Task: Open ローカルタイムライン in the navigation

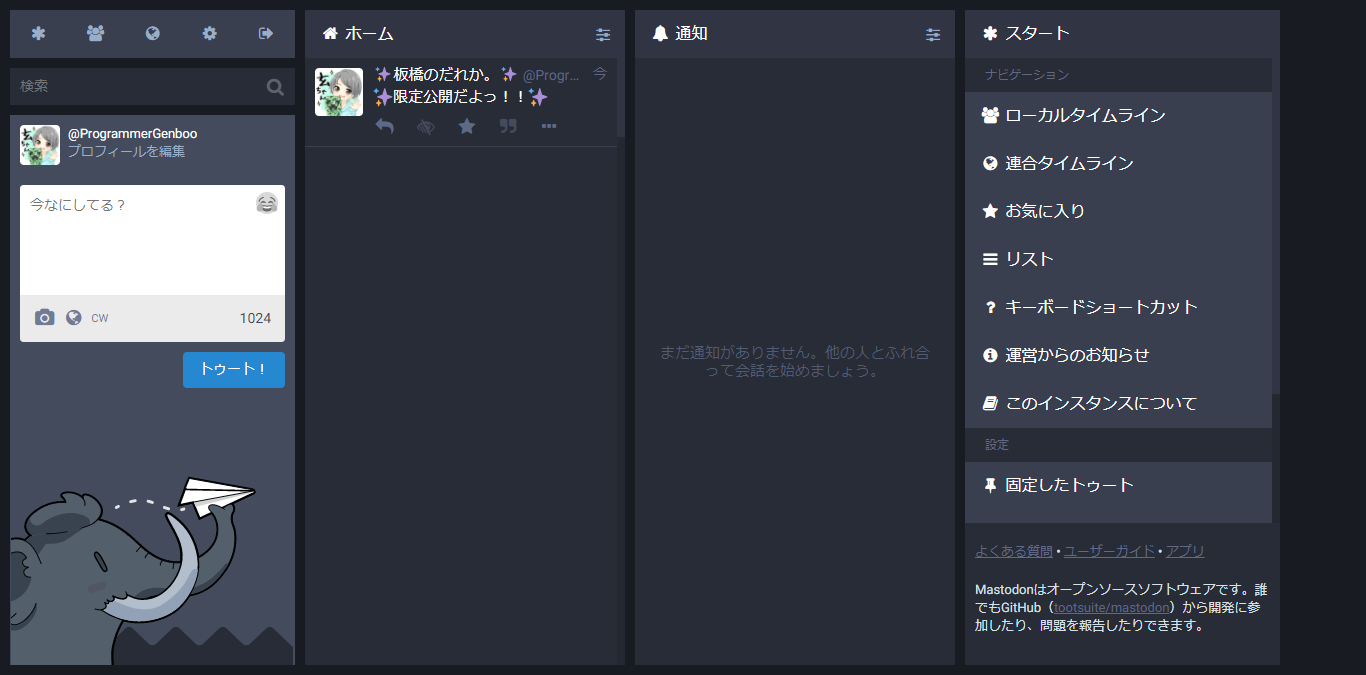Action: click(1085, 116)
